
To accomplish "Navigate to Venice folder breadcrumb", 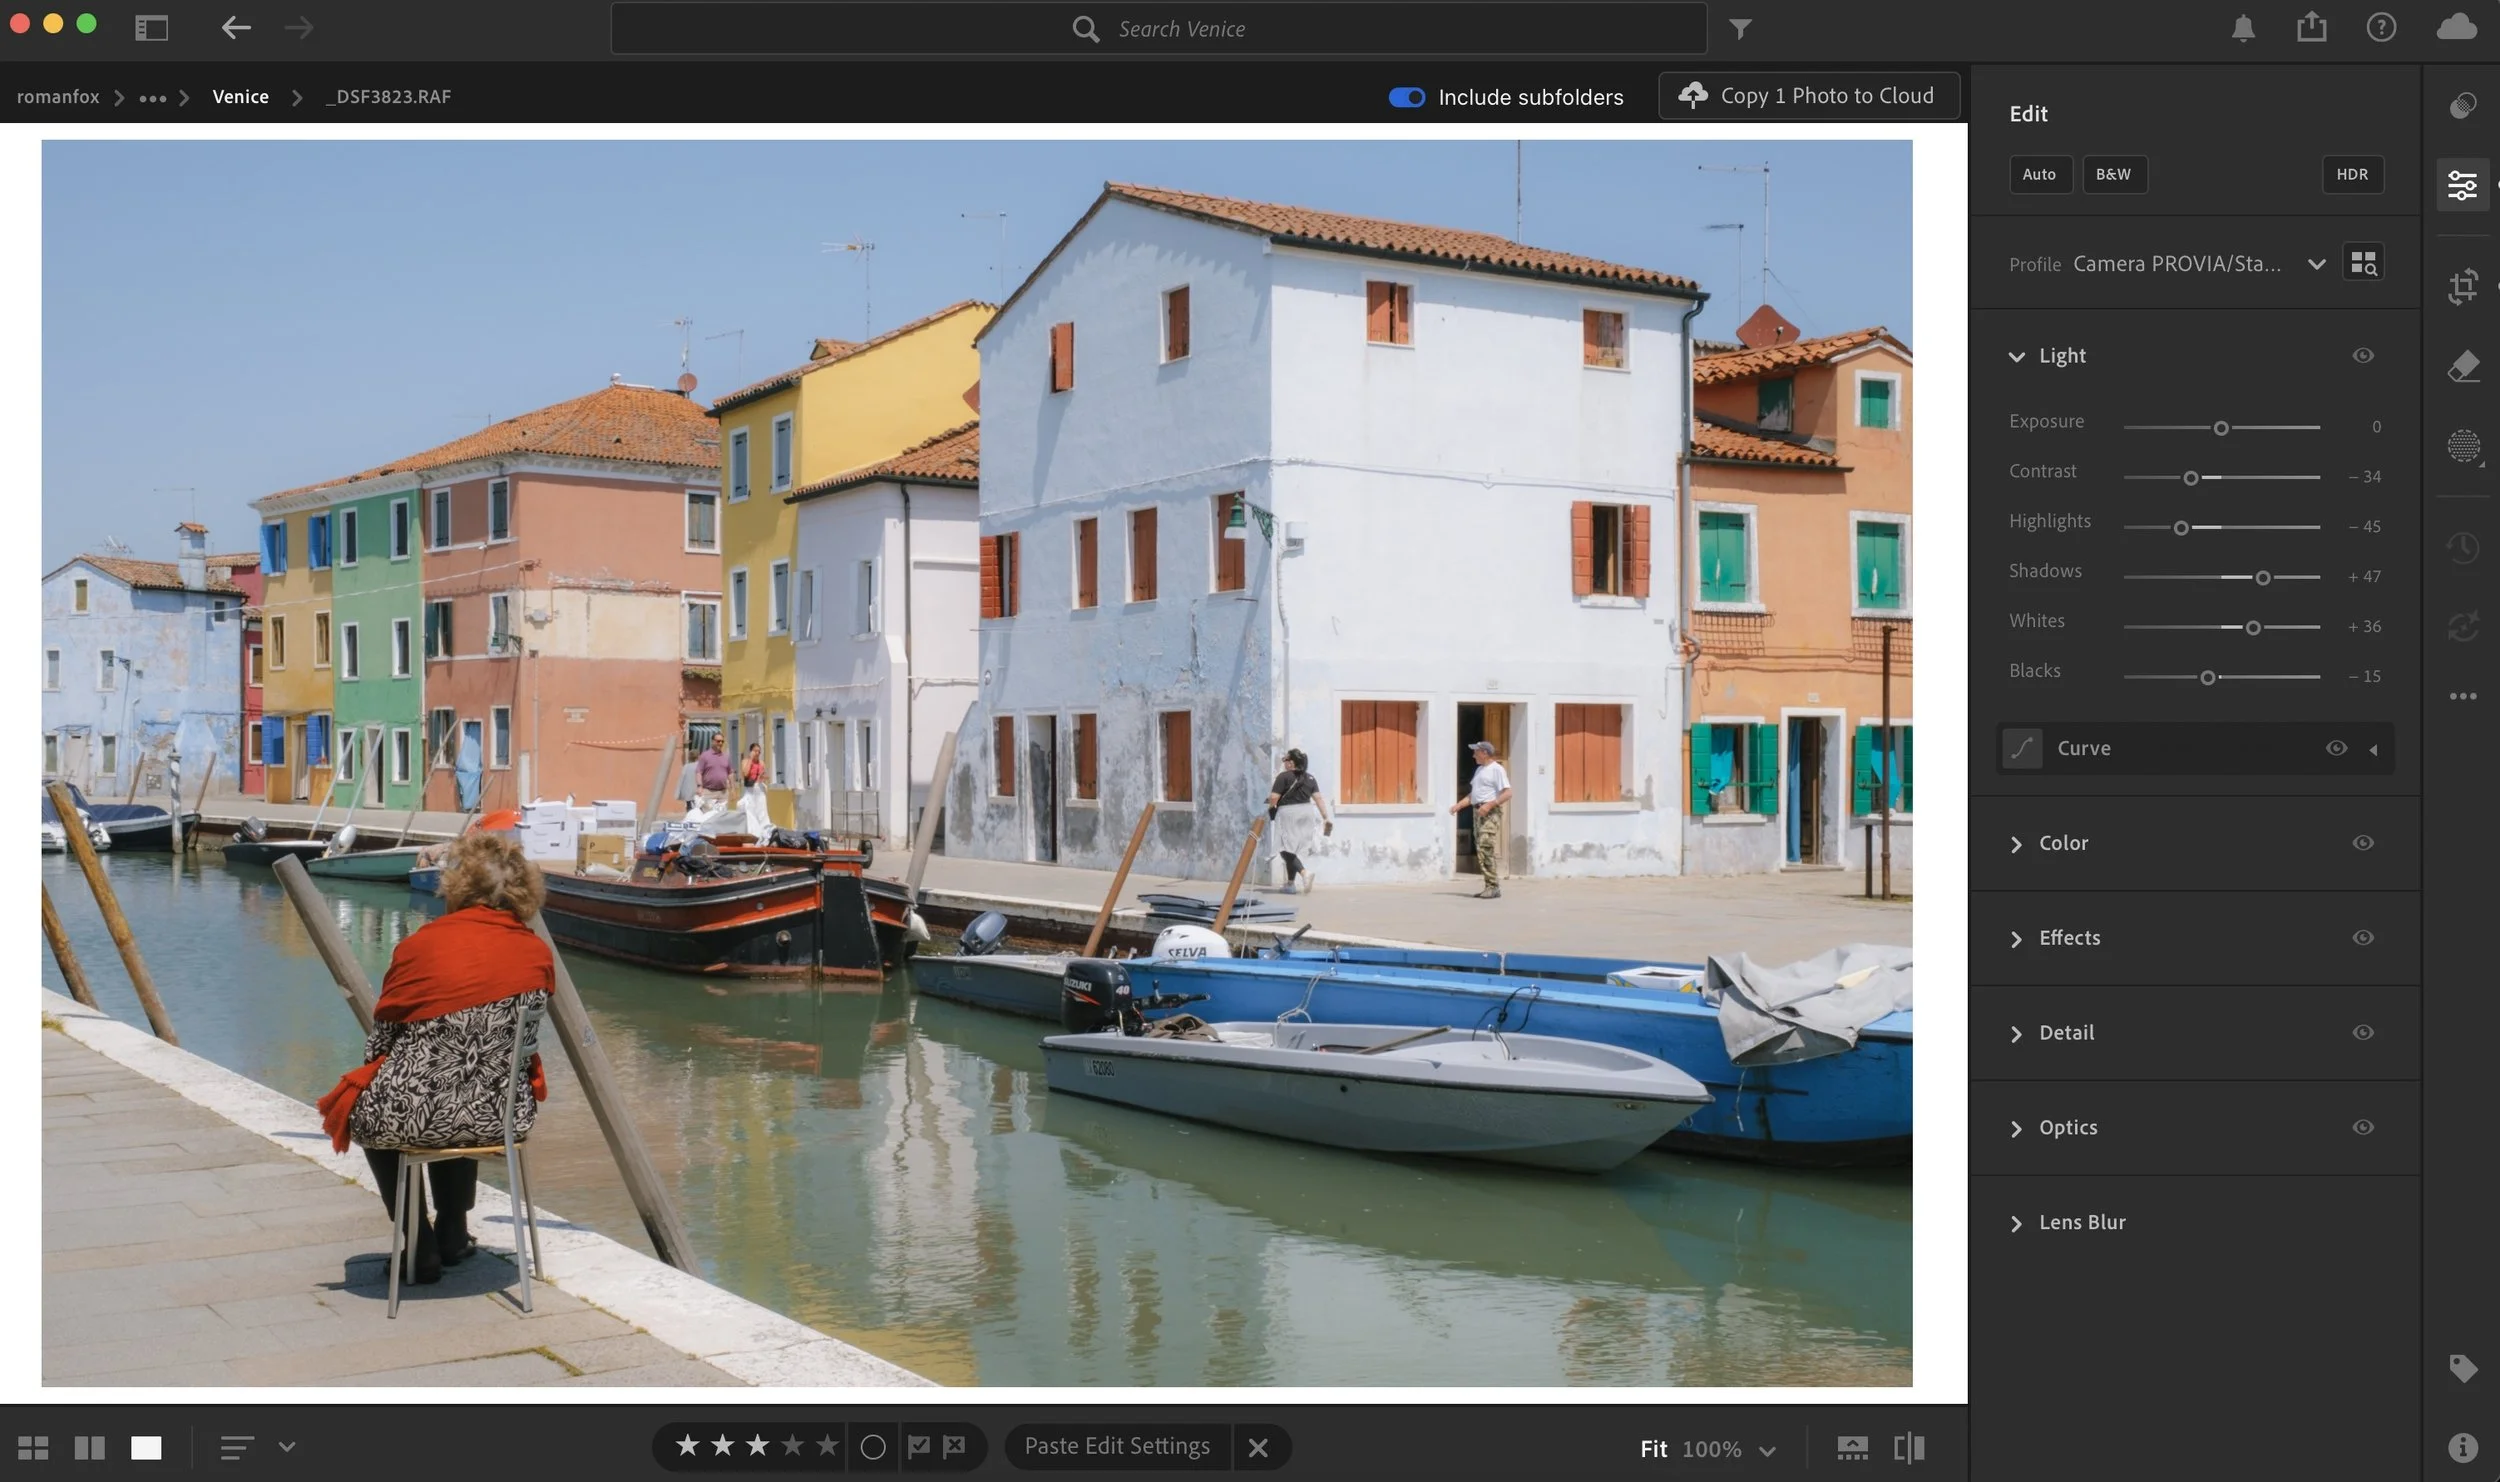I will [x=240, y=97].
